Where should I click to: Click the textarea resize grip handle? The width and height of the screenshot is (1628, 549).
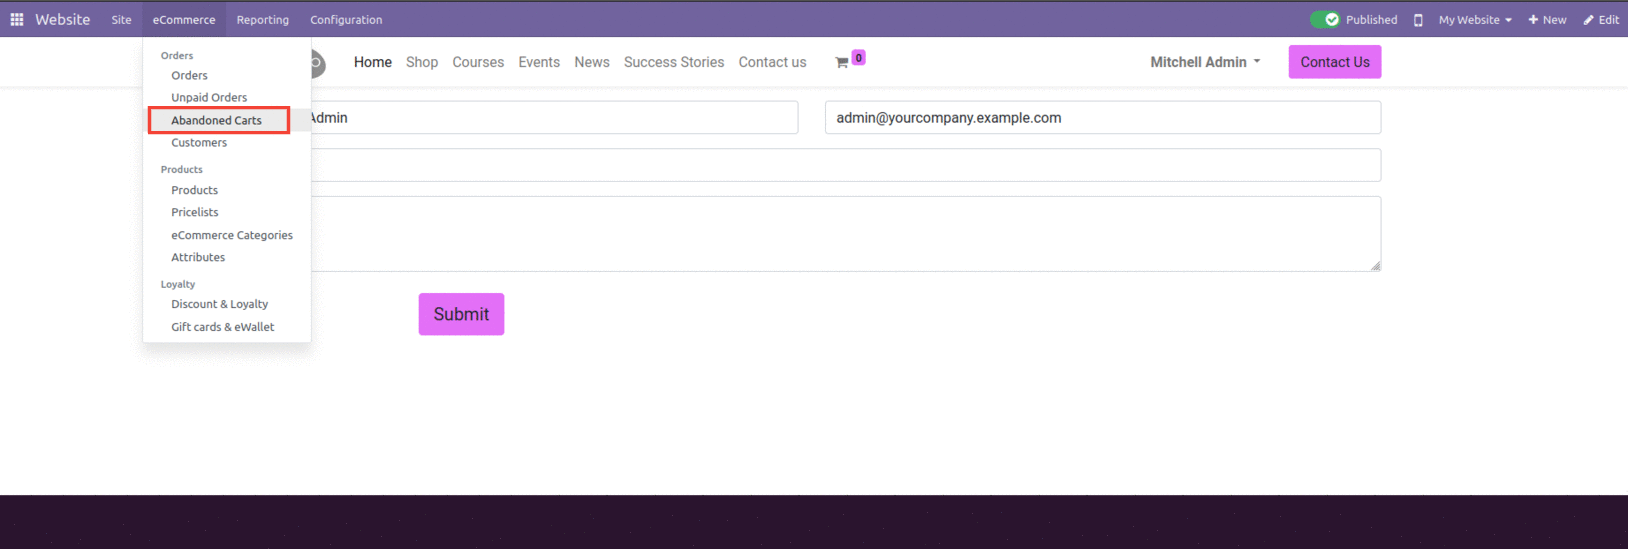[1375, 266]
